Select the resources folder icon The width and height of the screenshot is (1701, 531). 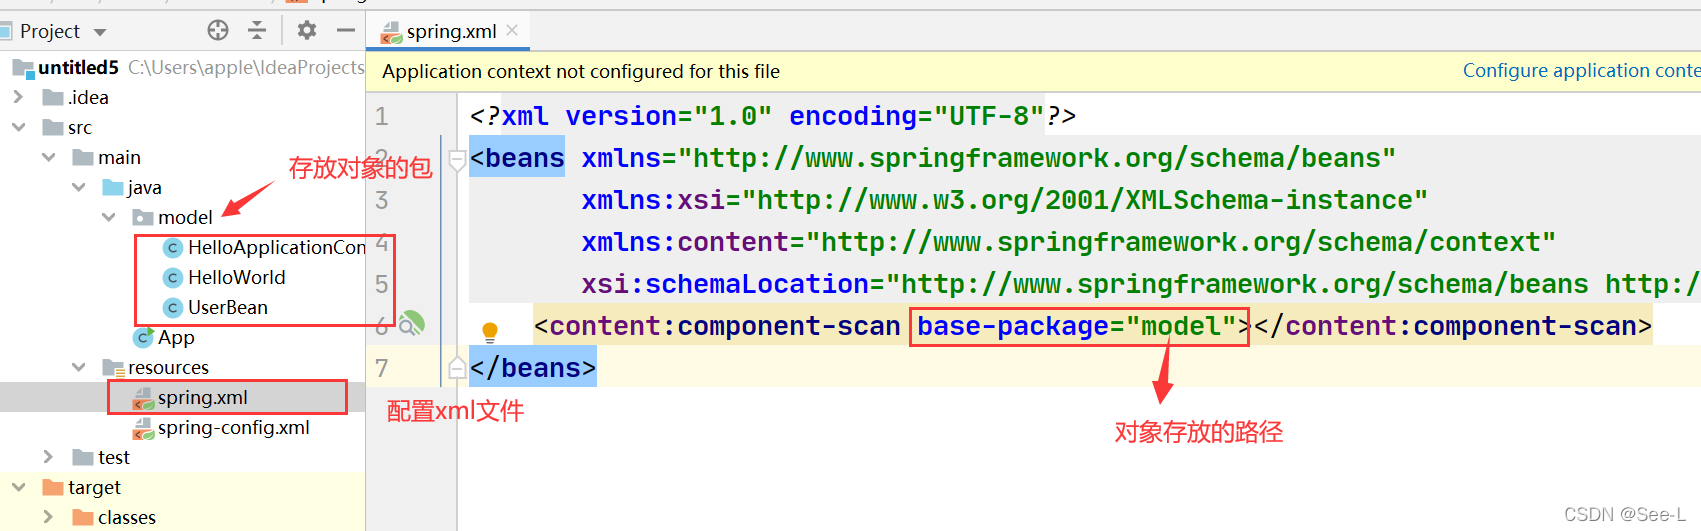coord(113,367)
